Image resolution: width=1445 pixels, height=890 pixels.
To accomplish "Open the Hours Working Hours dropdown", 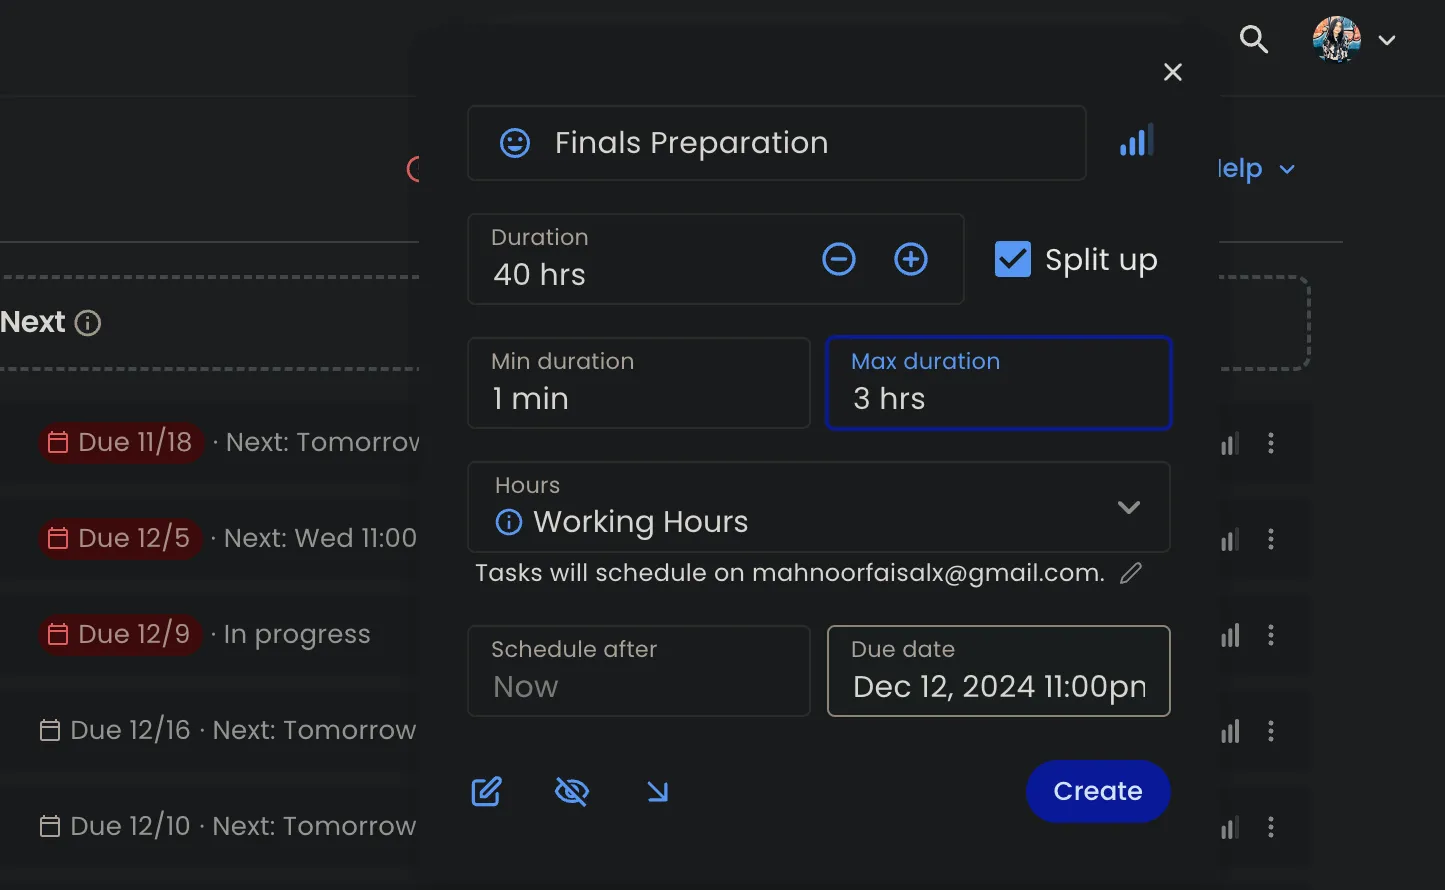I will 819,507.
